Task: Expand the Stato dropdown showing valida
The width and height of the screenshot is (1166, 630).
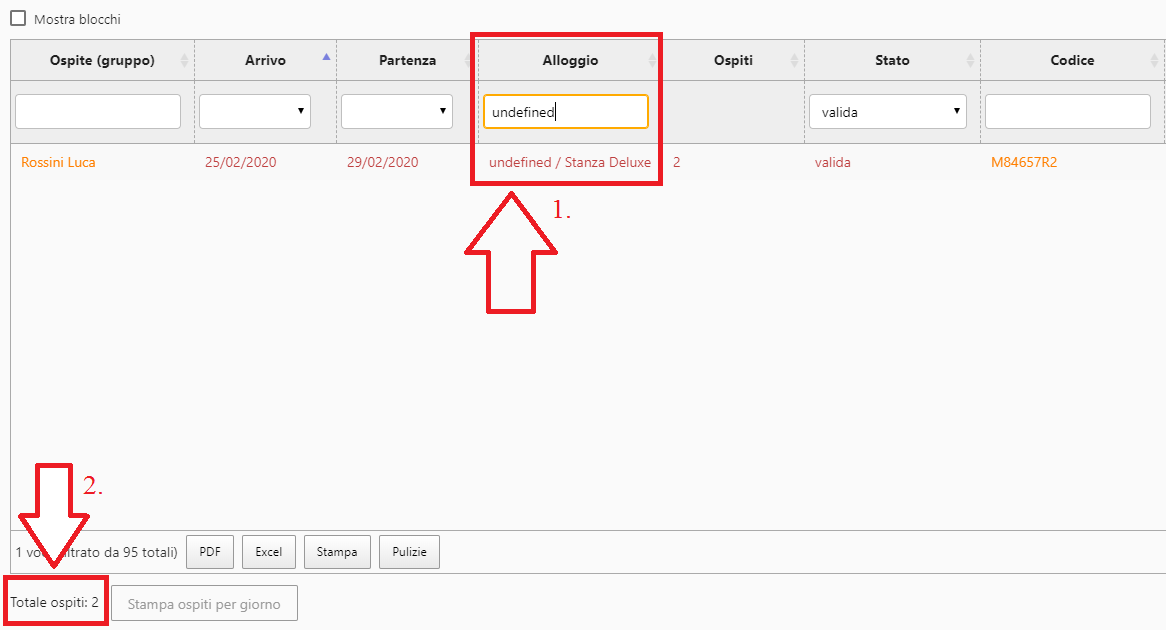Action: pyautogui.click(x=887, y=112)
